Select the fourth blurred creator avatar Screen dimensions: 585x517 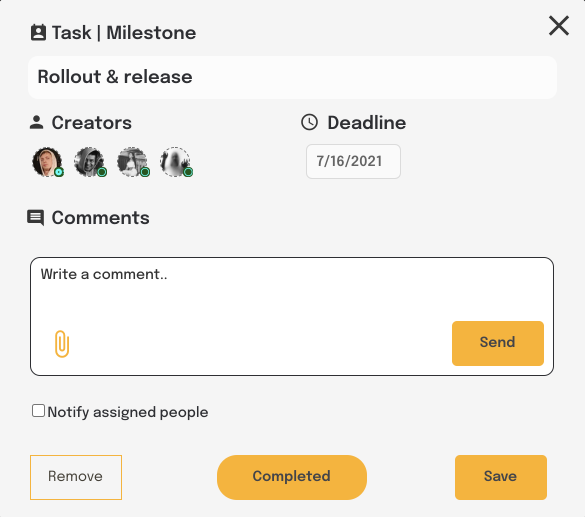(x=175, y=162)
